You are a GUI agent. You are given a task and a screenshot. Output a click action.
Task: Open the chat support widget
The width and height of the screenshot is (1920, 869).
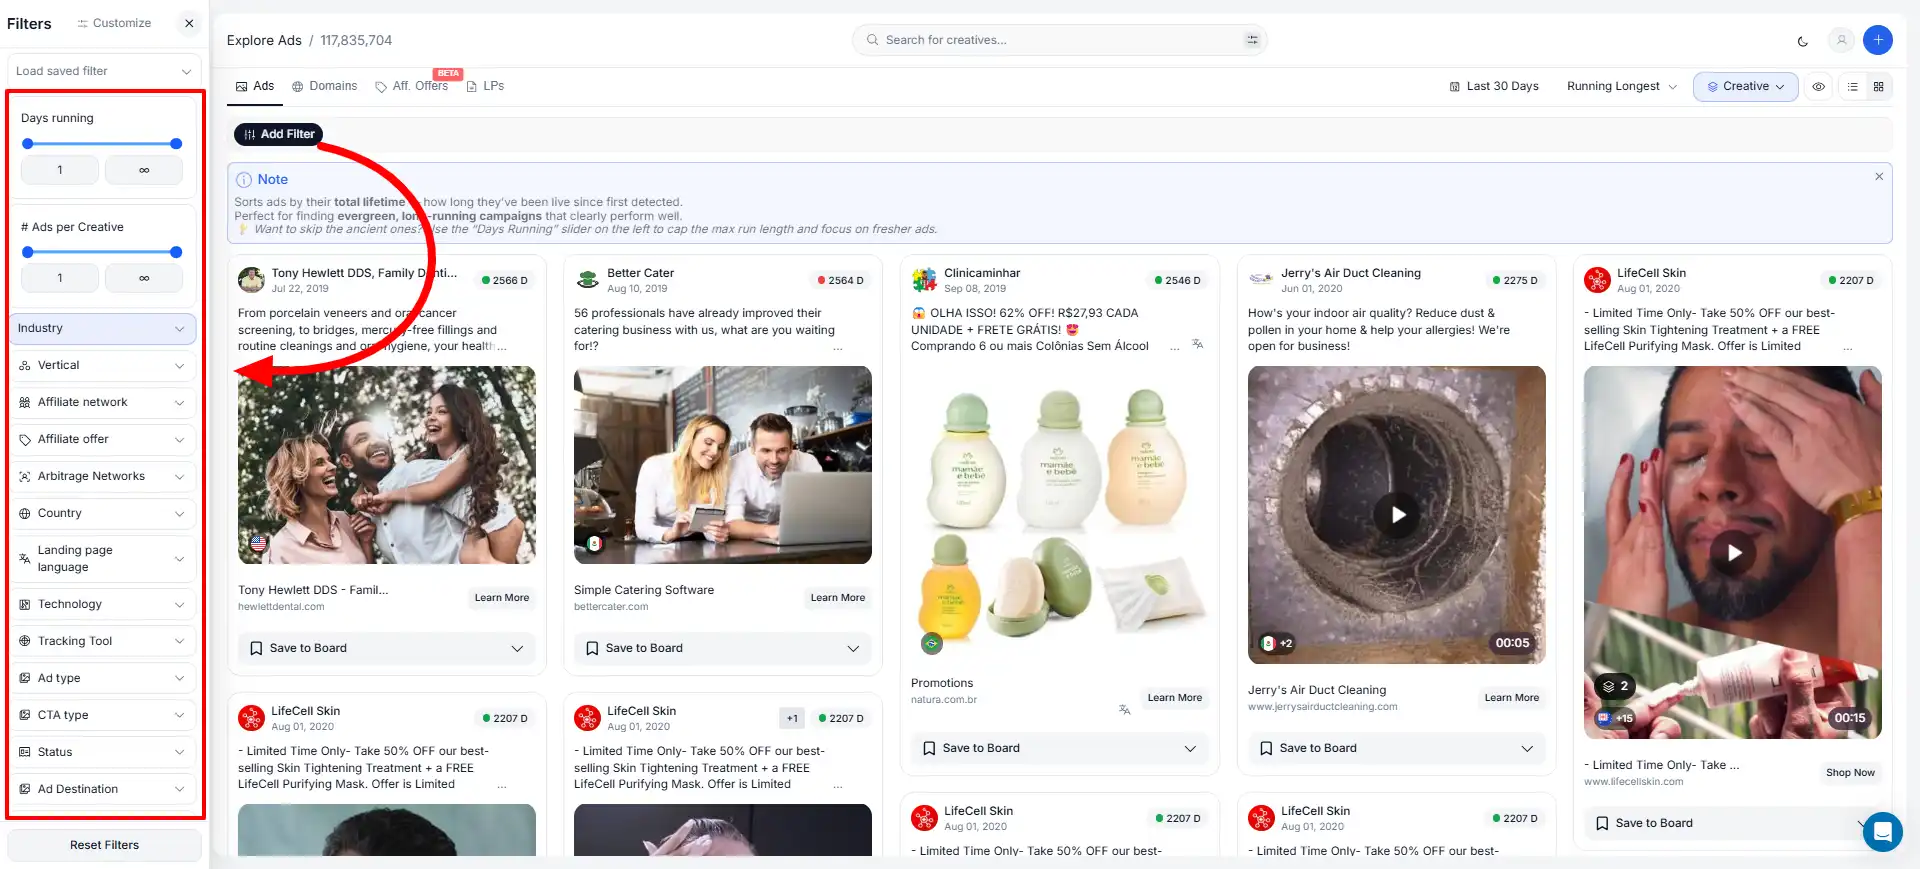1882,831
